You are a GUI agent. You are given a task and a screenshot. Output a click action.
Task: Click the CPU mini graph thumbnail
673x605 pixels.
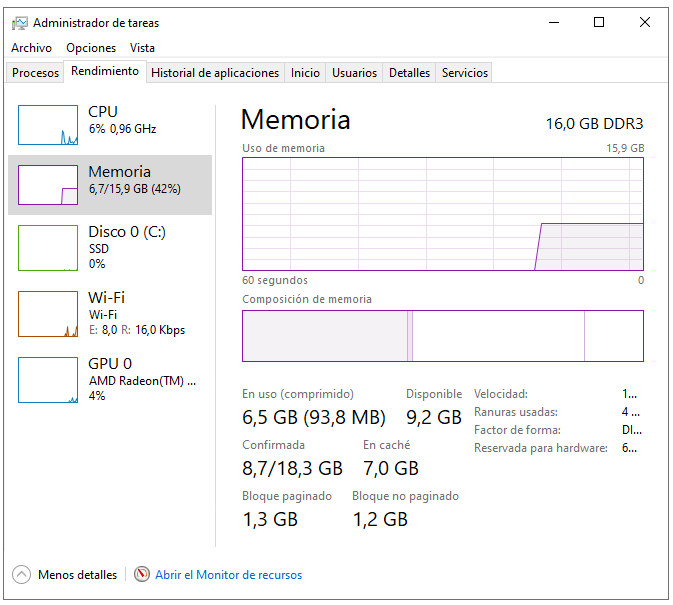coord(48,125)
